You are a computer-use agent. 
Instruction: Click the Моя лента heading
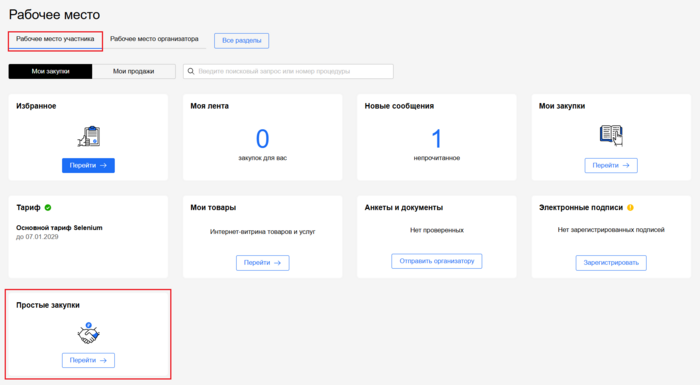click(x=209, y=106)
